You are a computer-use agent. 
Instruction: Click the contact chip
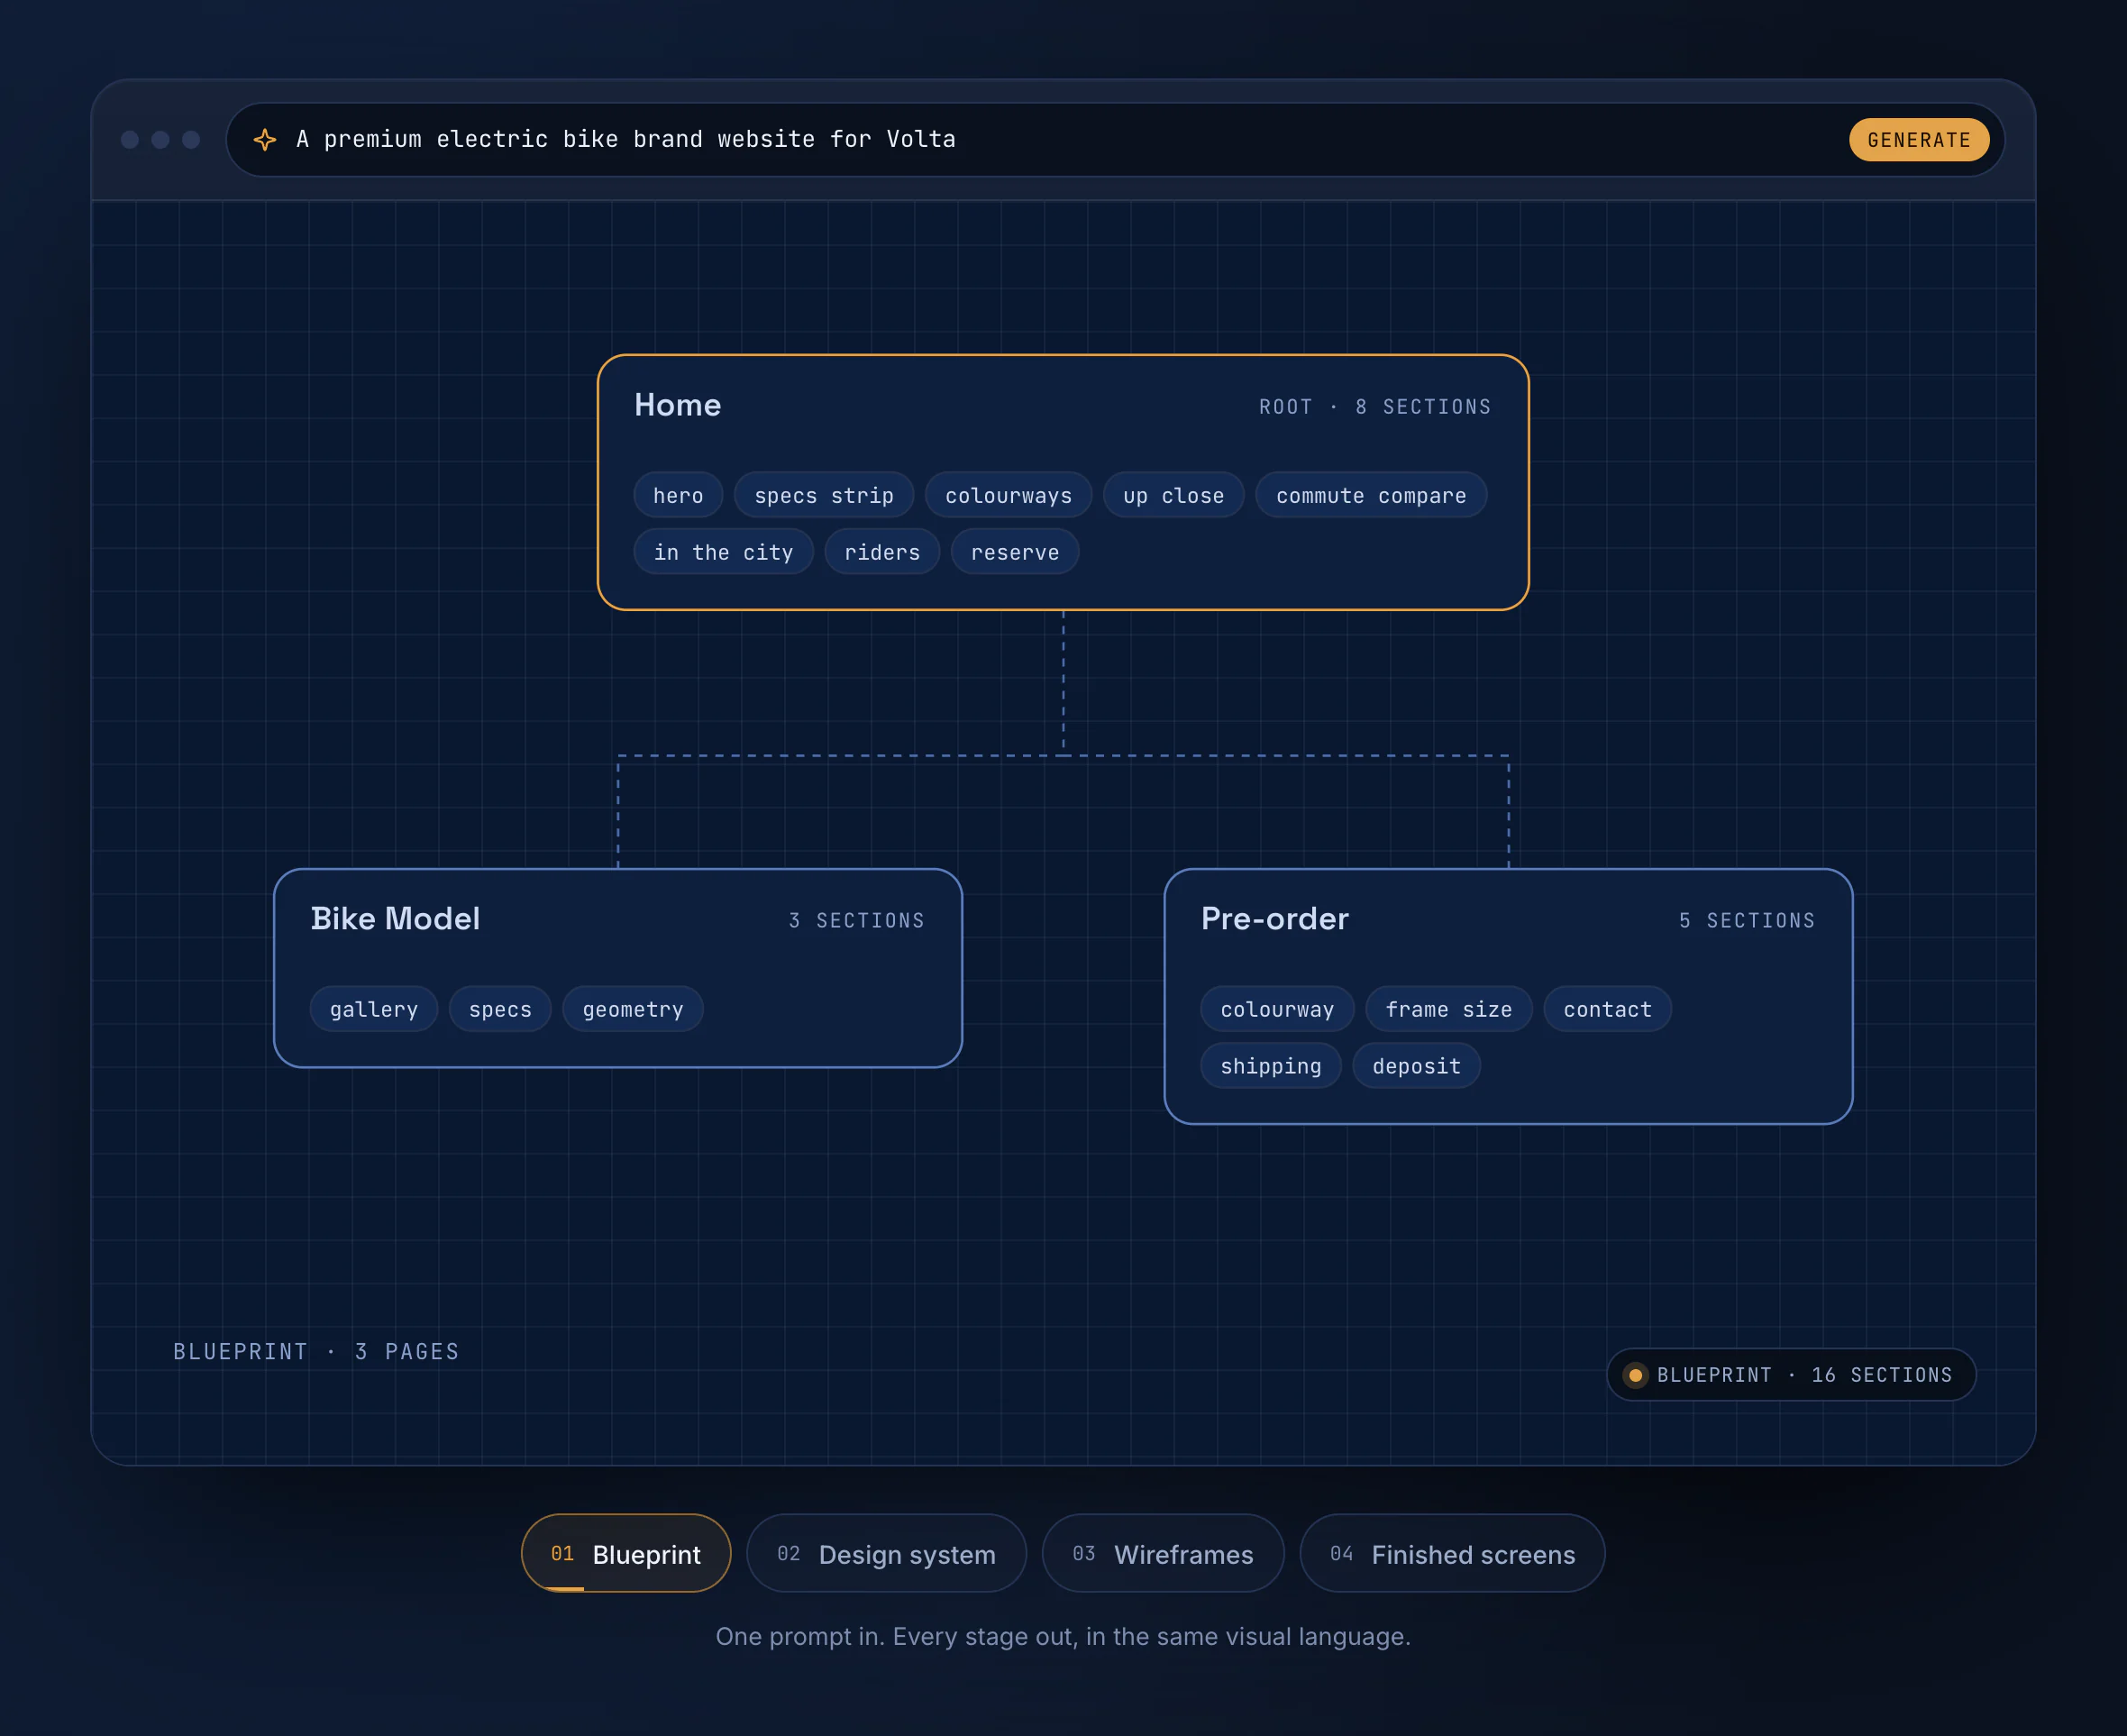(x=1607, y=1009)
